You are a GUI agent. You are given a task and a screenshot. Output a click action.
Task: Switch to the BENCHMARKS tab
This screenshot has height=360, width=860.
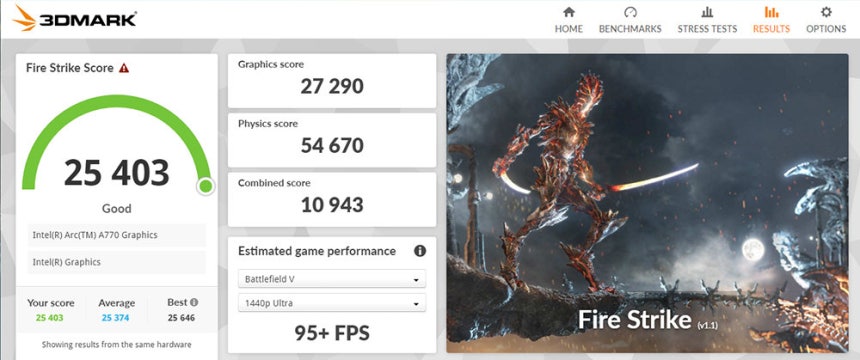click(x=630, y=29)
